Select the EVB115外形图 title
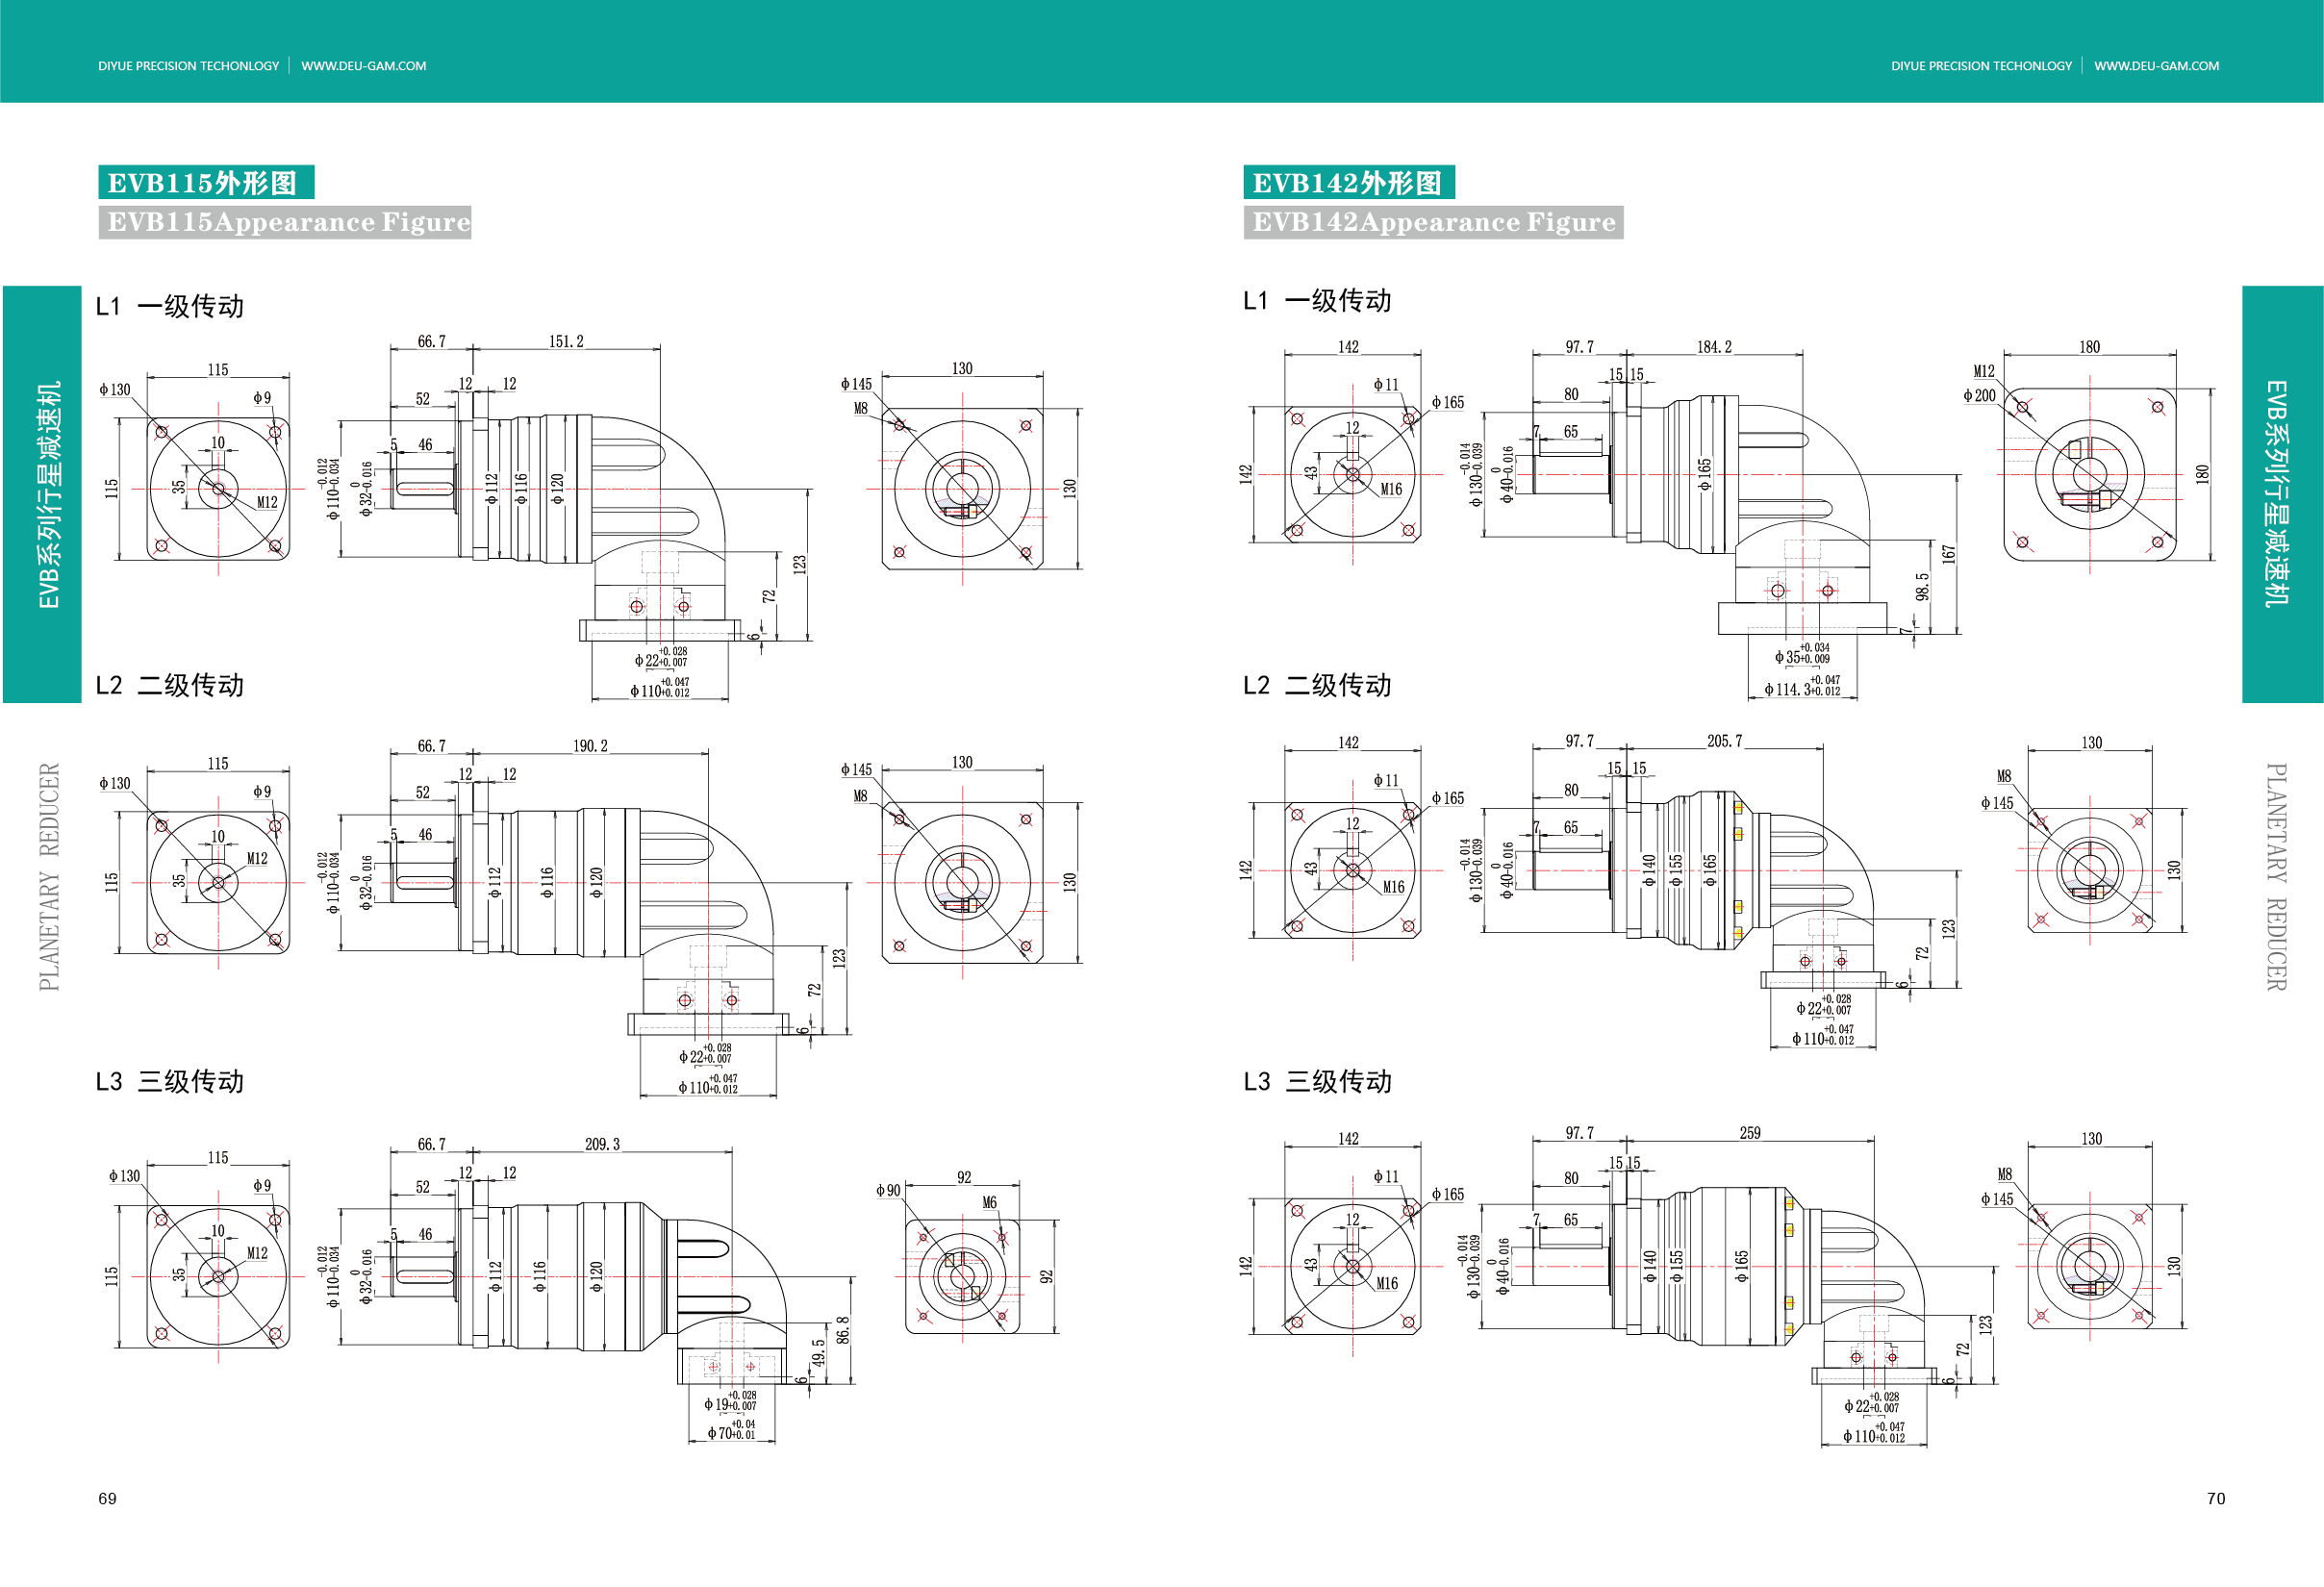This screenshot has width=2324, height=1587. 206,182
